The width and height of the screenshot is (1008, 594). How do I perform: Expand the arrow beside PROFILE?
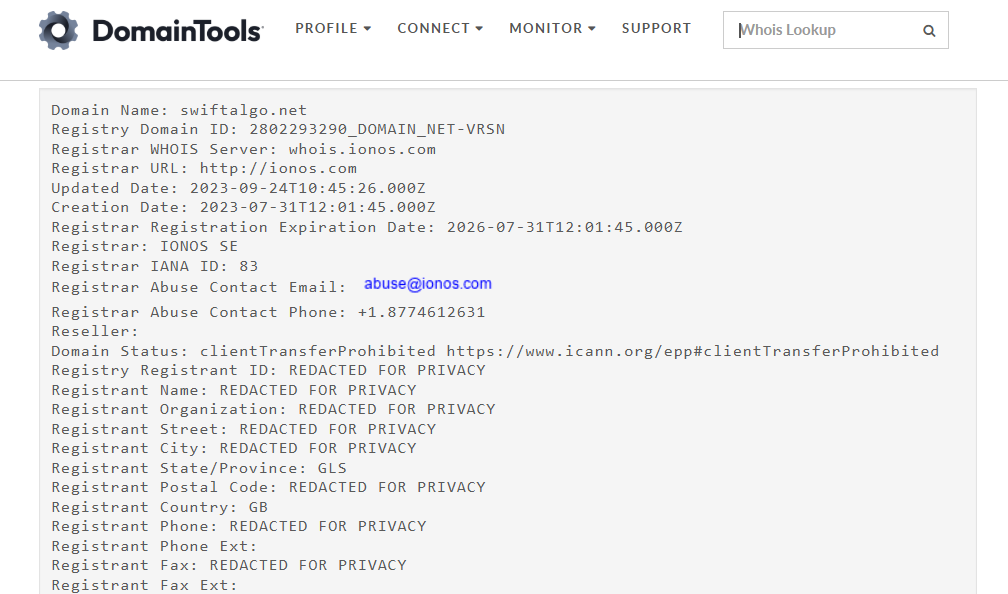click(x=367, y=29)
